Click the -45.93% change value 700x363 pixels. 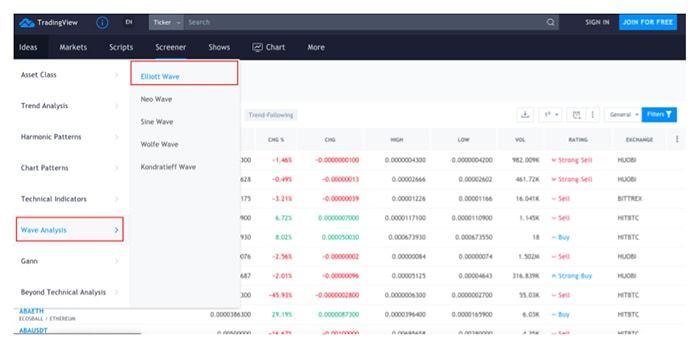(280, 295)
